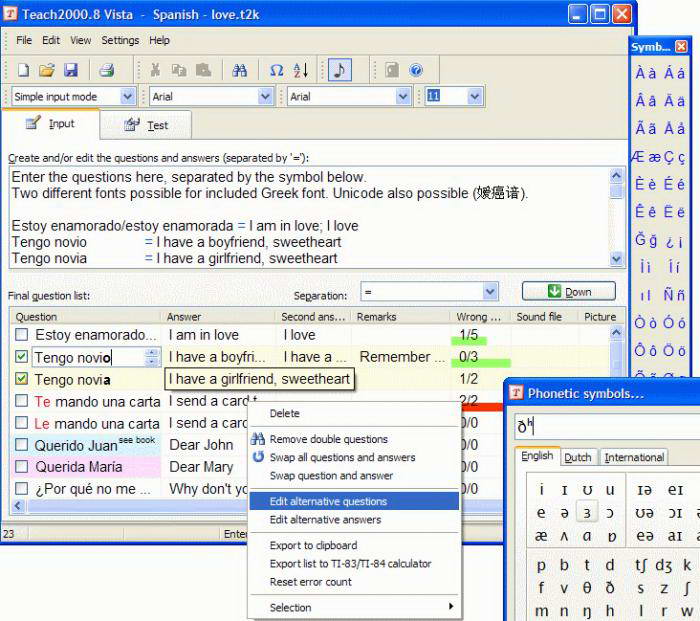Viewport: 700px width, 621px height.
Task: Click the Cut scissors icon
Action: (x=155, y=70)
